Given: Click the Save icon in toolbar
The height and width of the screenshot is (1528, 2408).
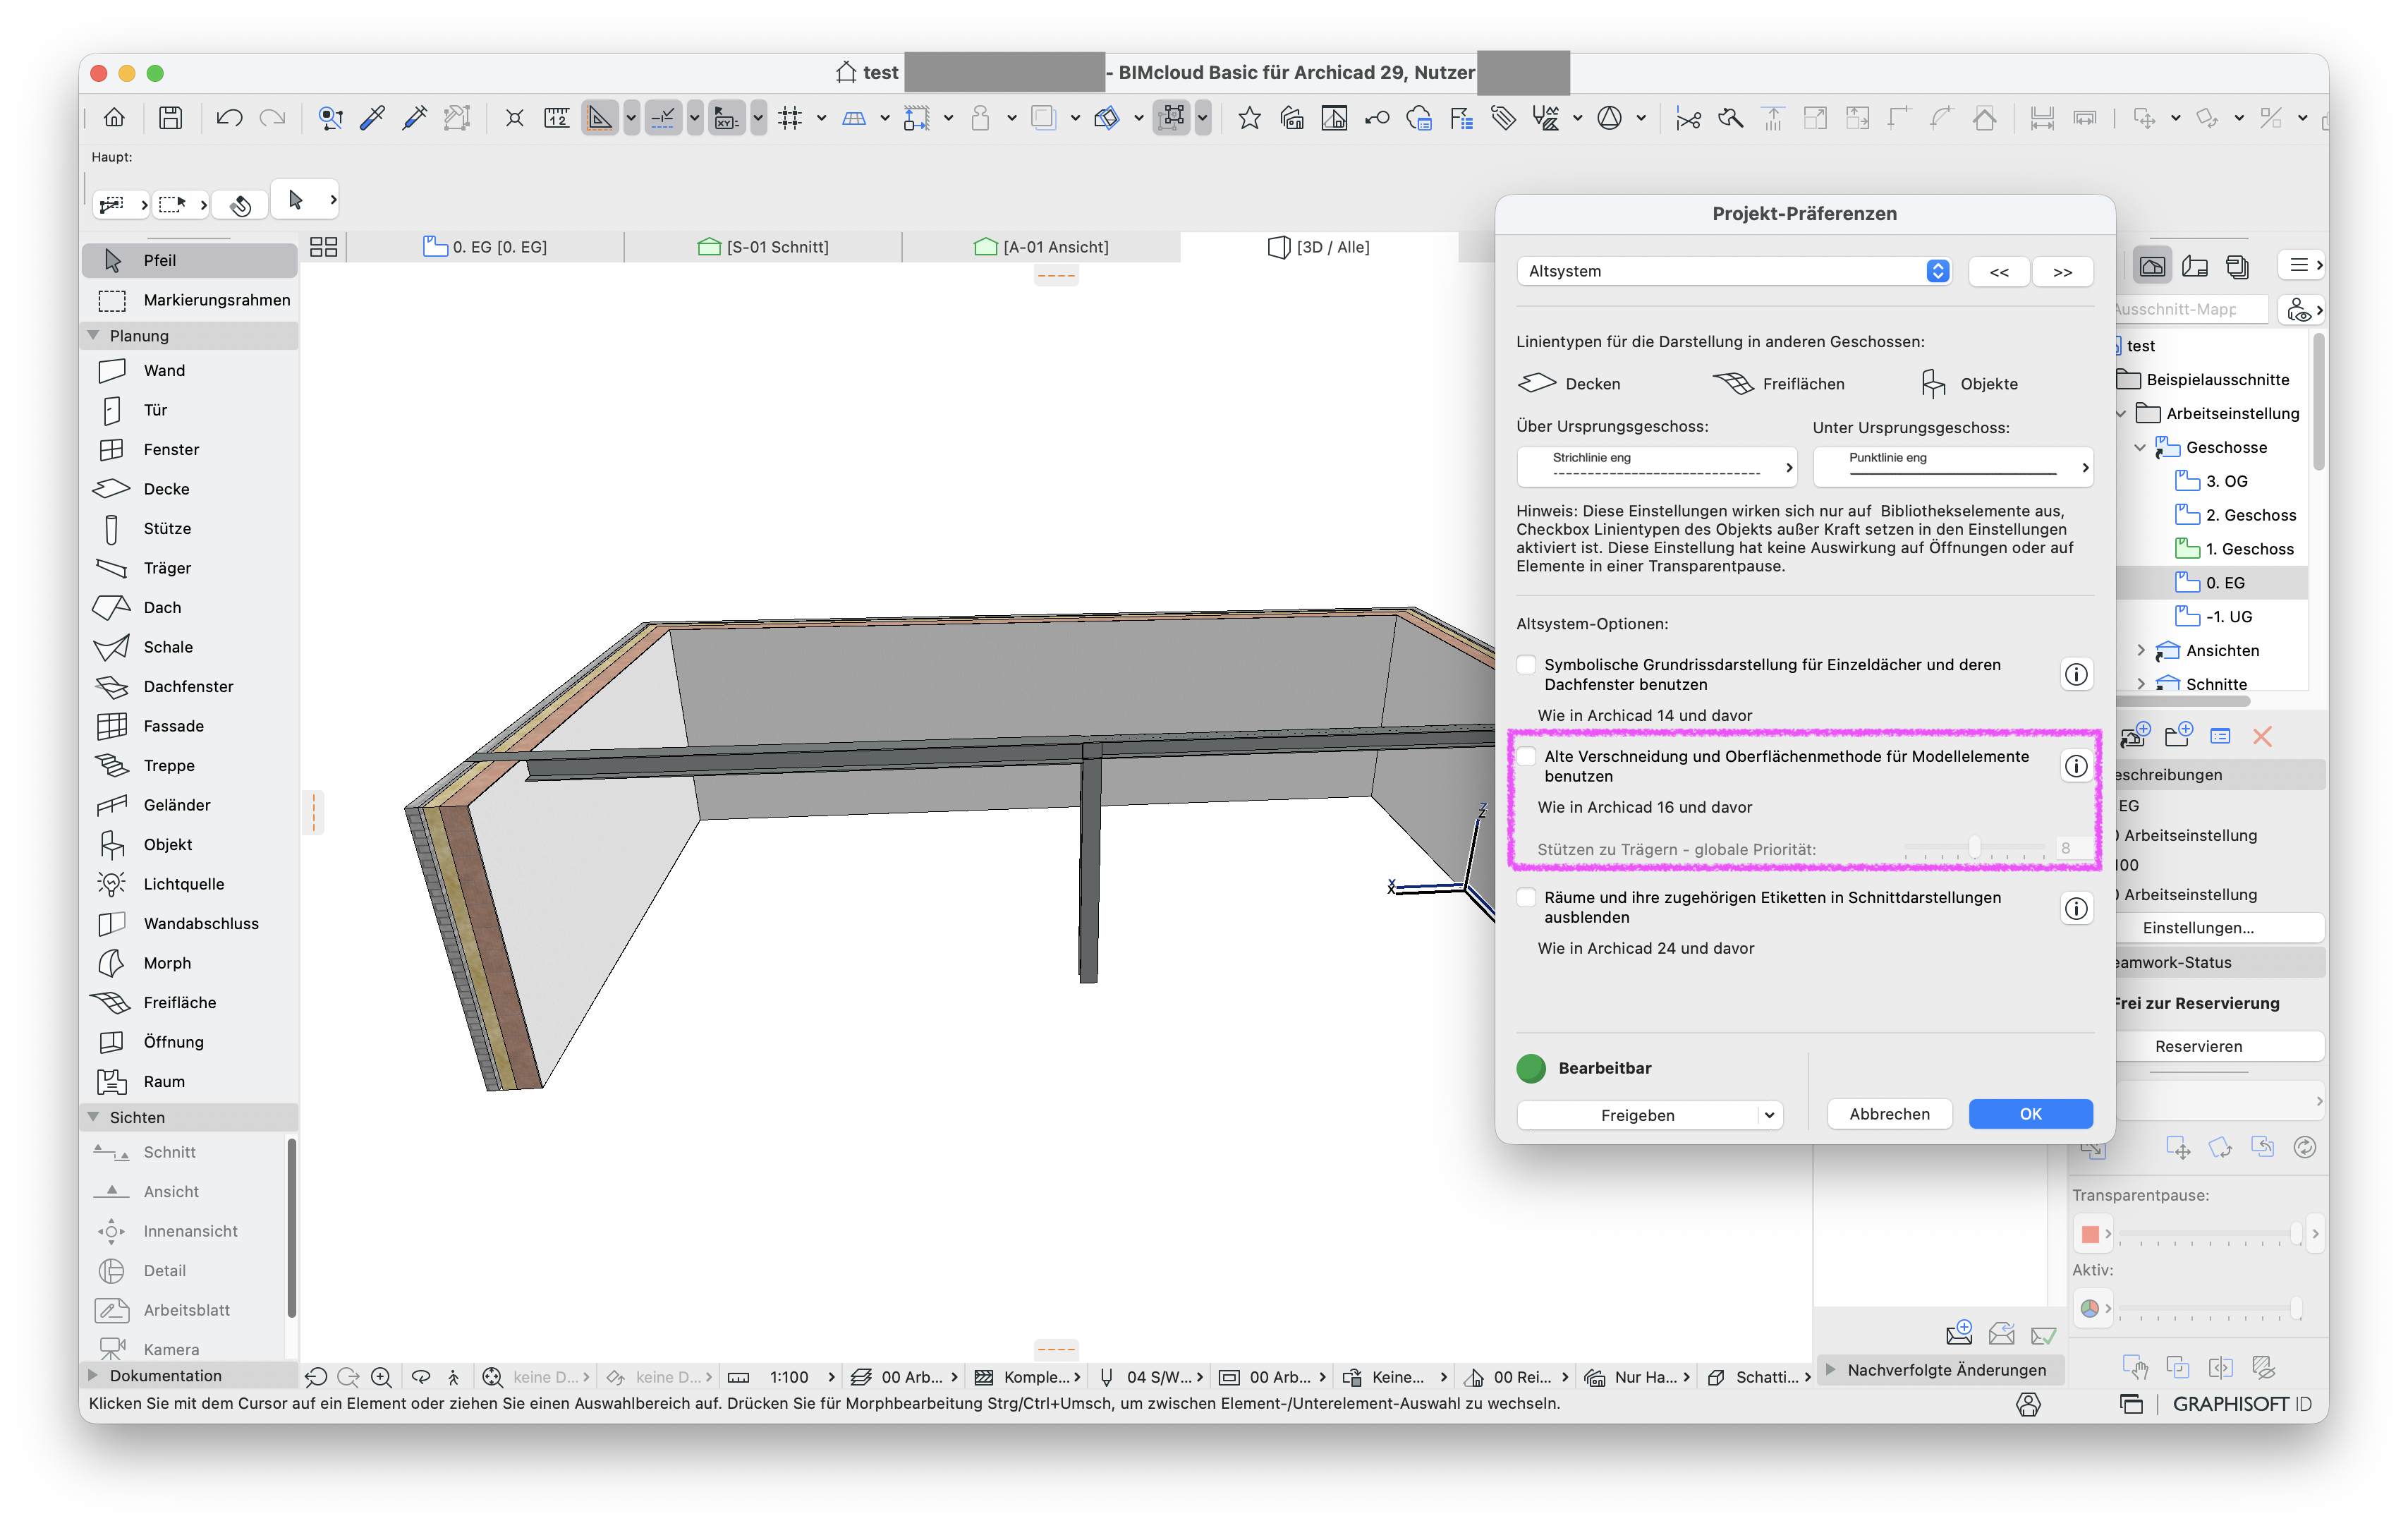Looking at the screenshot, I should click(171, 118).
